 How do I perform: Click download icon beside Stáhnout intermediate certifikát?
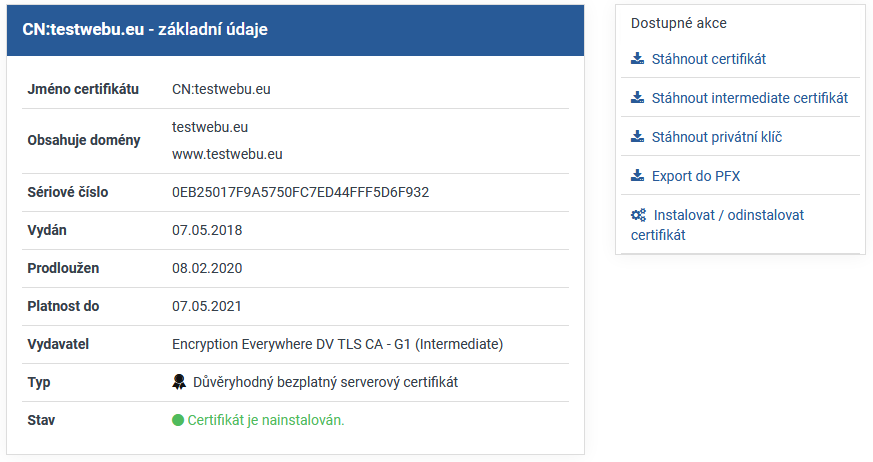point(637,98)
